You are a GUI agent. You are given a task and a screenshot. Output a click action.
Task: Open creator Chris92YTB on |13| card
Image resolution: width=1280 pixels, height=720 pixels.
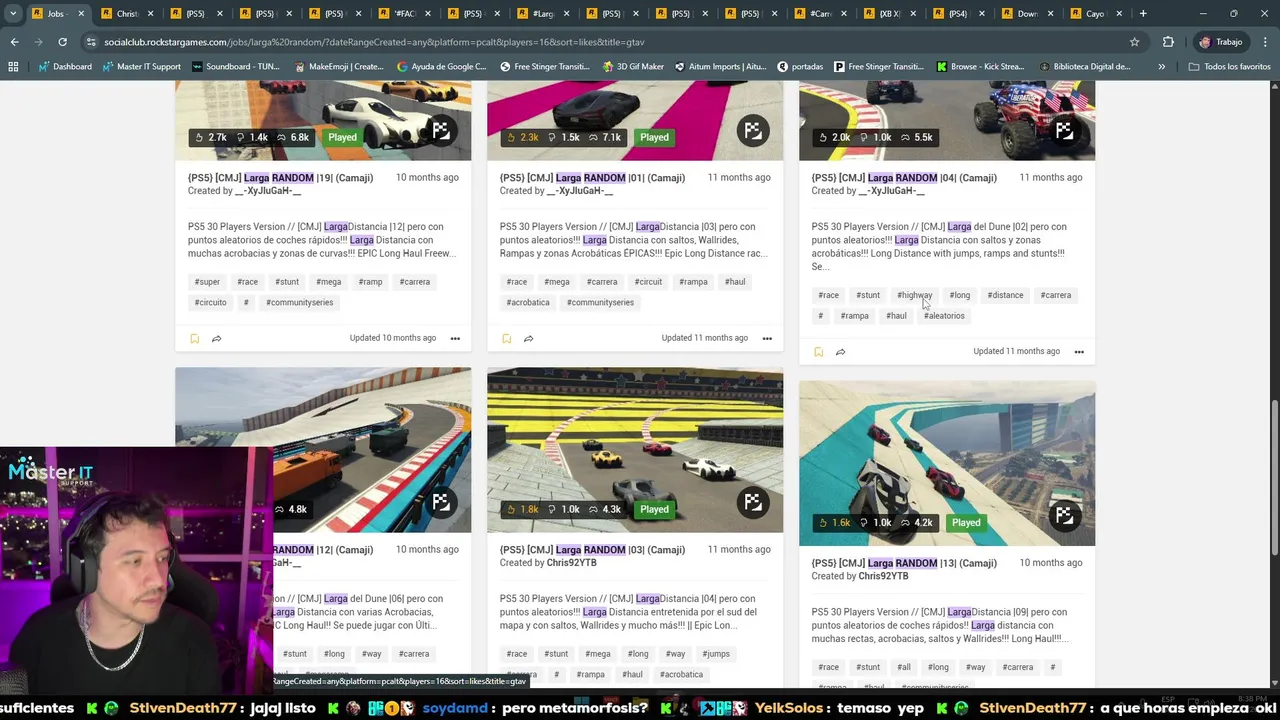click(x=882, y=577)
